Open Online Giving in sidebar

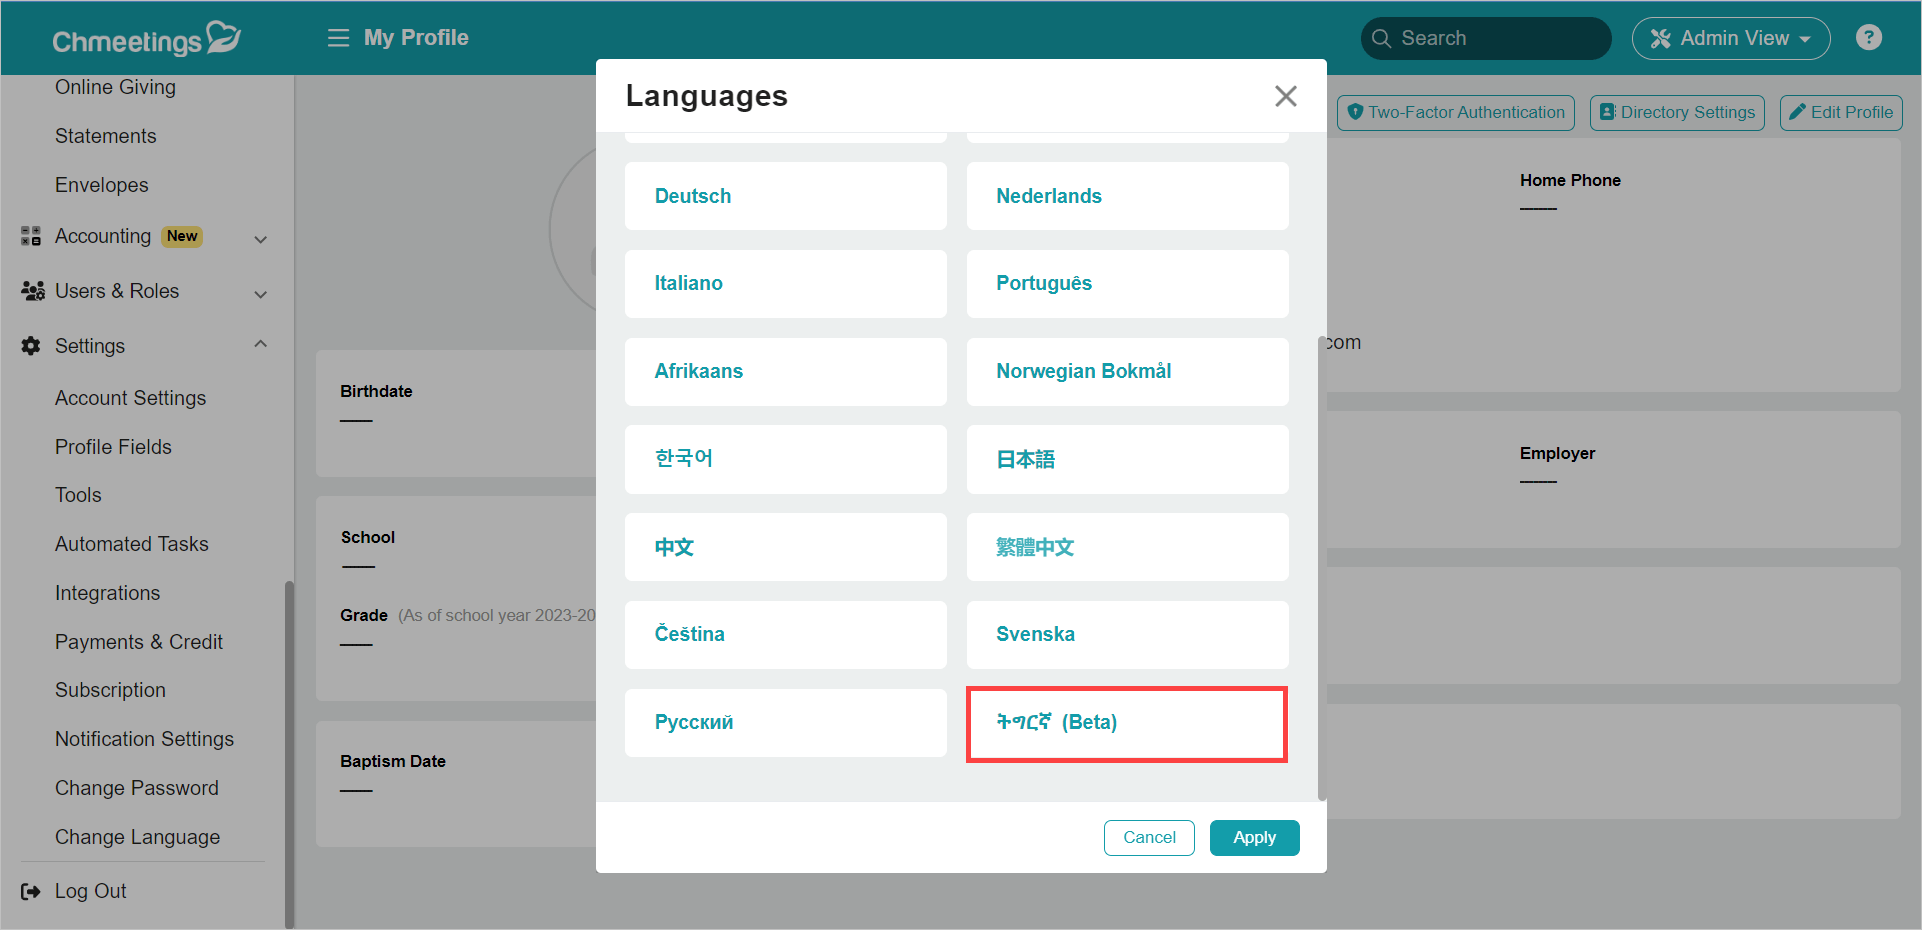pyautogui.click(x=115, y=87)
